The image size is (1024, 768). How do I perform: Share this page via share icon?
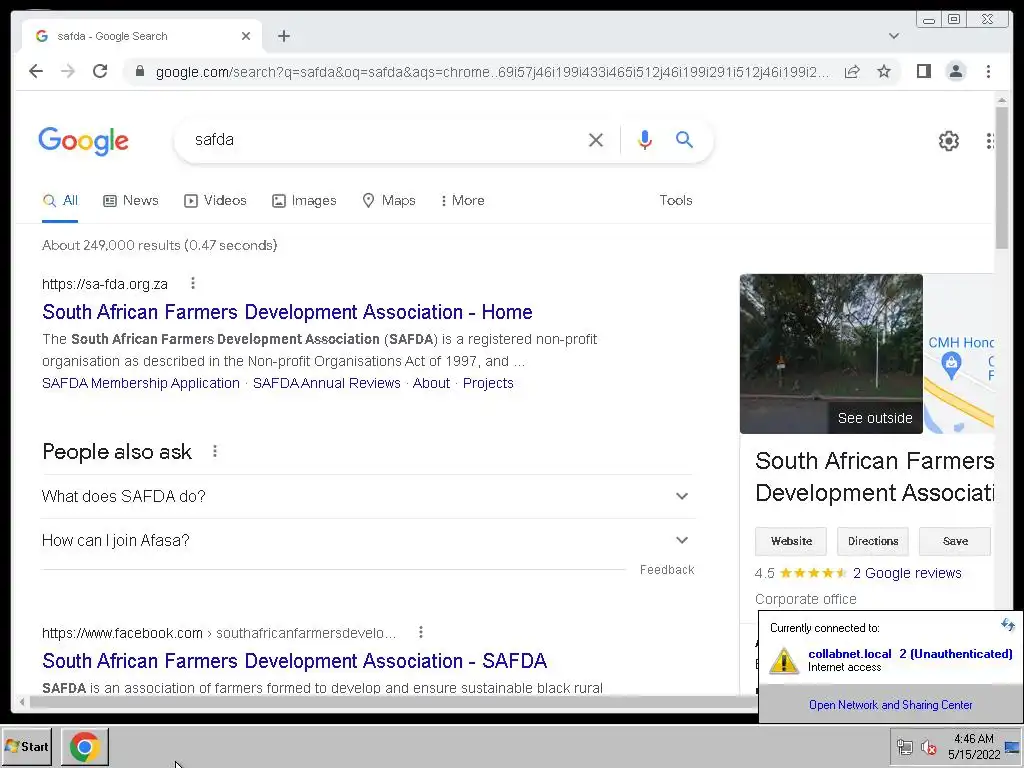click(x=852, y=71)
